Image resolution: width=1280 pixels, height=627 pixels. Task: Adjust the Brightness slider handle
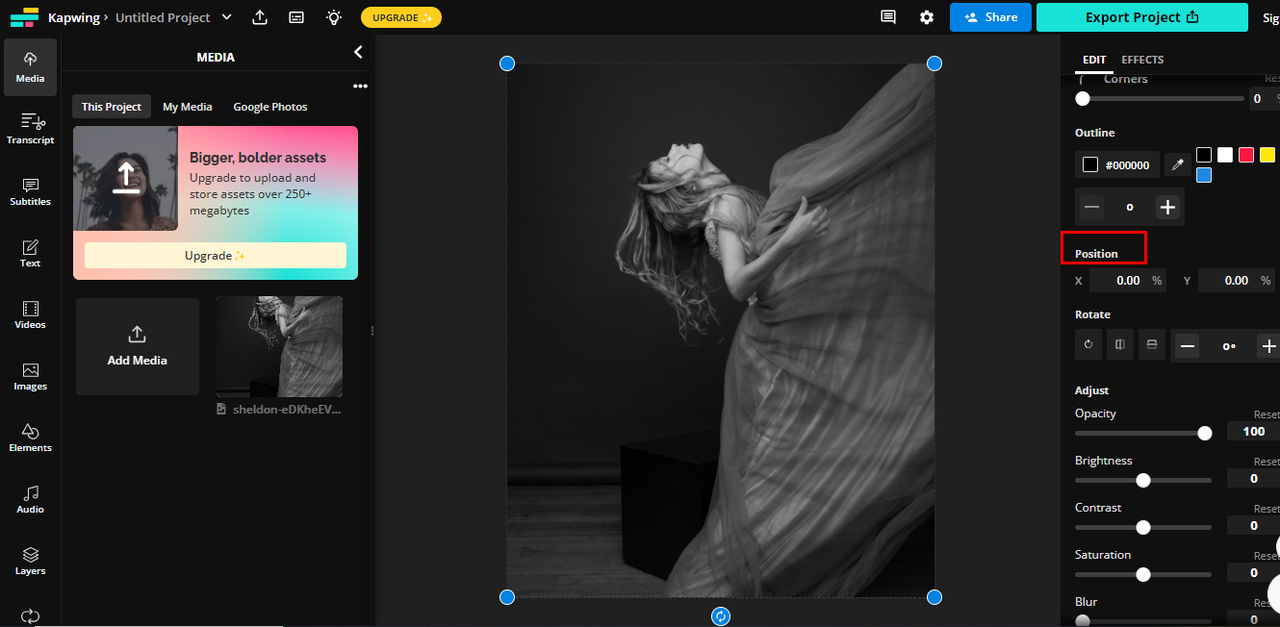(x=1143, y=480)
